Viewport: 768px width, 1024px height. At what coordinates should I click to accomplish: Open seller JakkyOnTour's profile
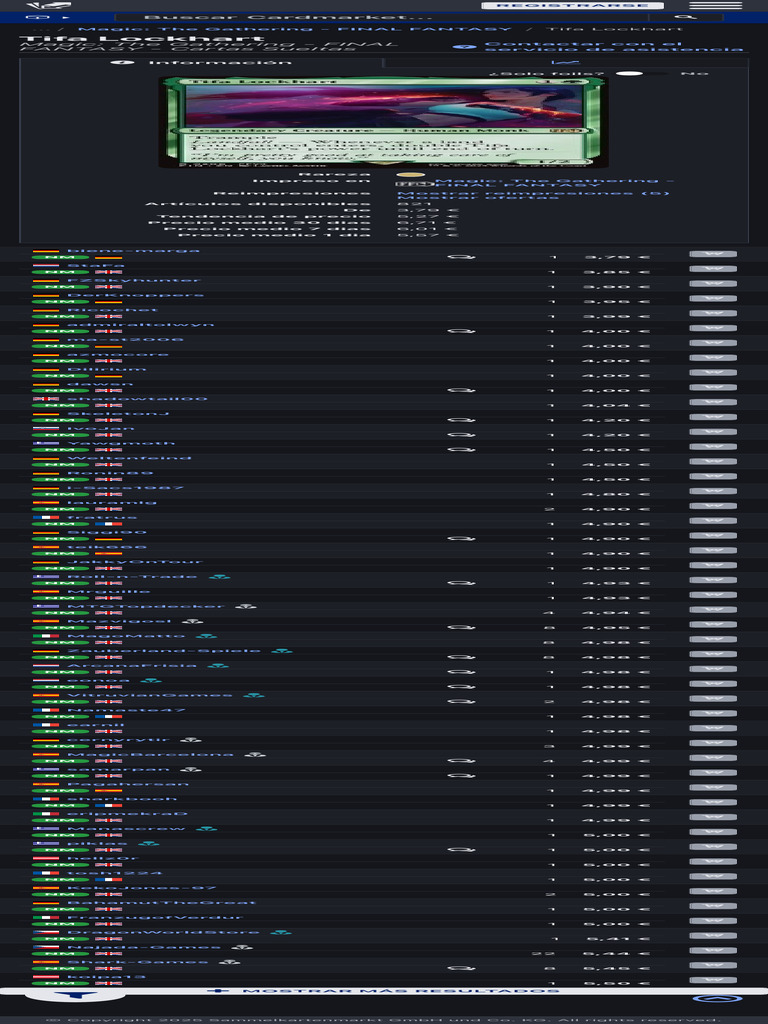(x=135, y=562)
